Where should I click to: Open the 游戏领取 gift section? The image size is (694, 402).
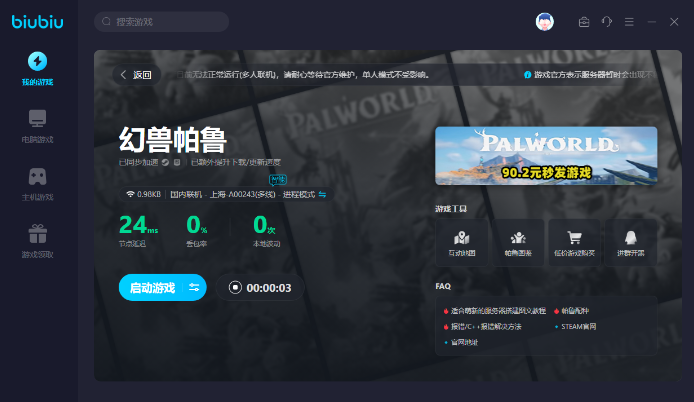pyautogui.click(x=37, y=240)
